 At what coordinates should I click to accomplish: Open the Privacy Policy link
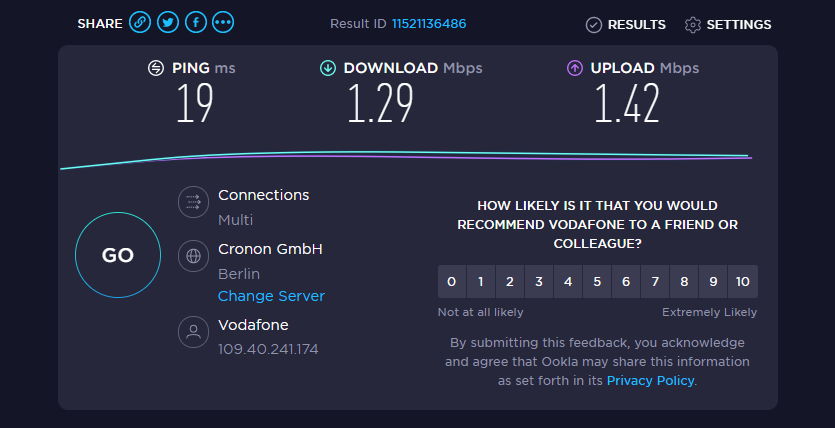click(x=650, y=381)
